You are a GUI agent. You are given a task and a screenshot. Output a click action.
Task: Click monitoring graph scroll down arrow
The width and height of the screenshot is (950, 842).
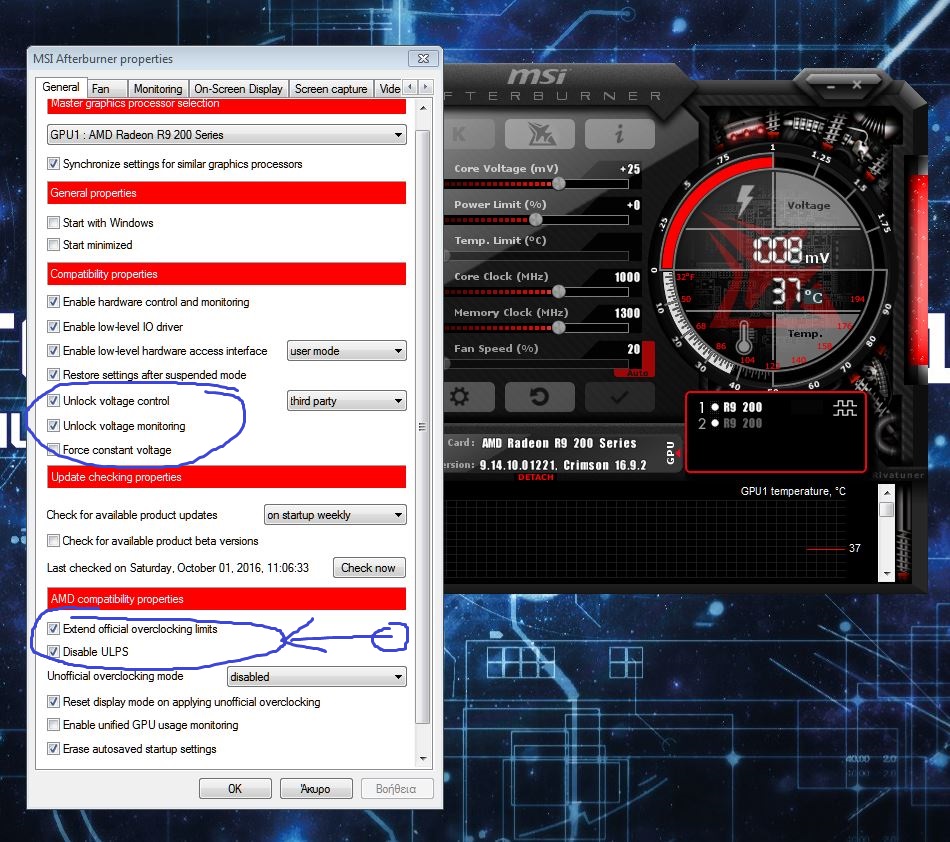886,573
